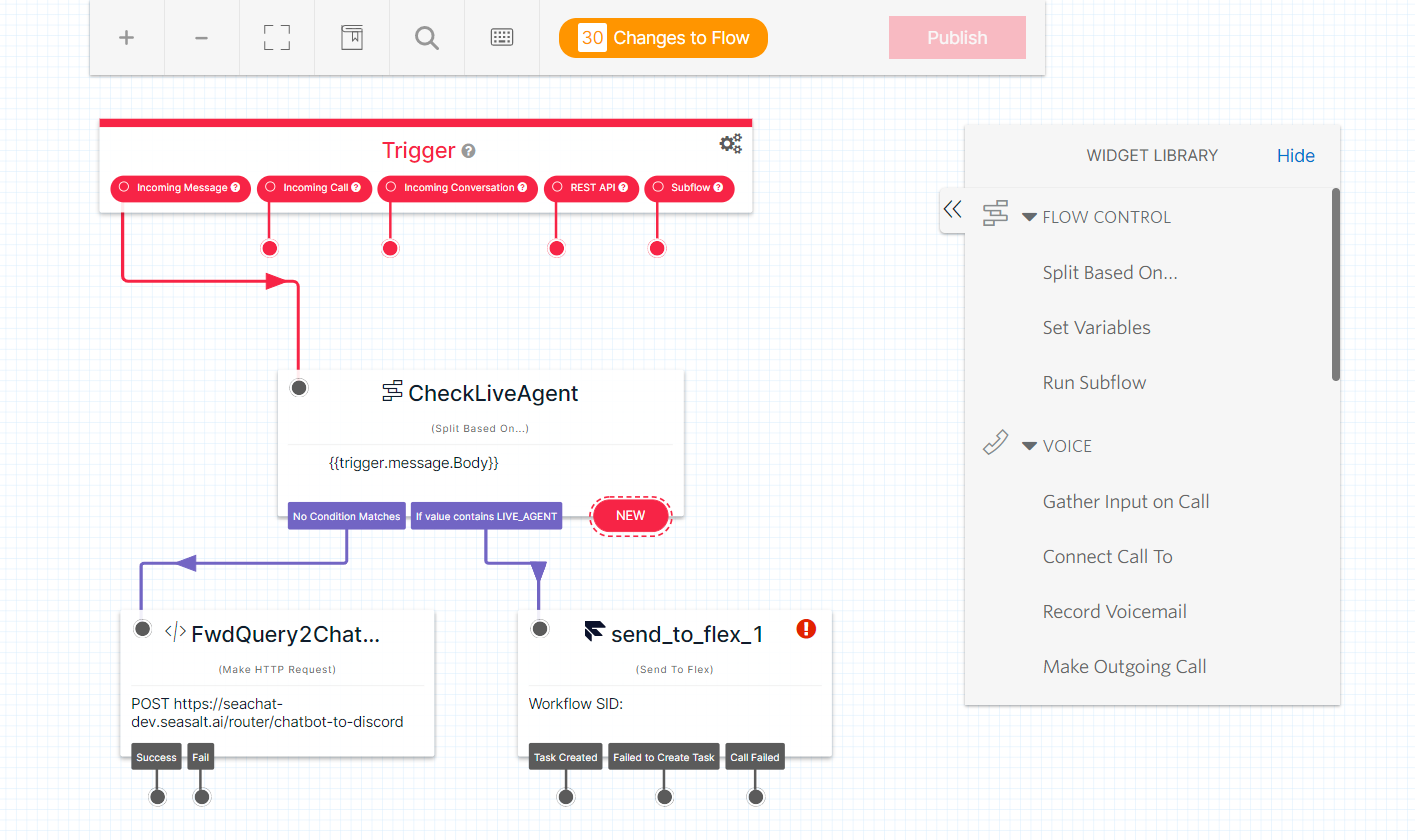Select the NEW transition on CheckLiveAgent

pos(630,515)
